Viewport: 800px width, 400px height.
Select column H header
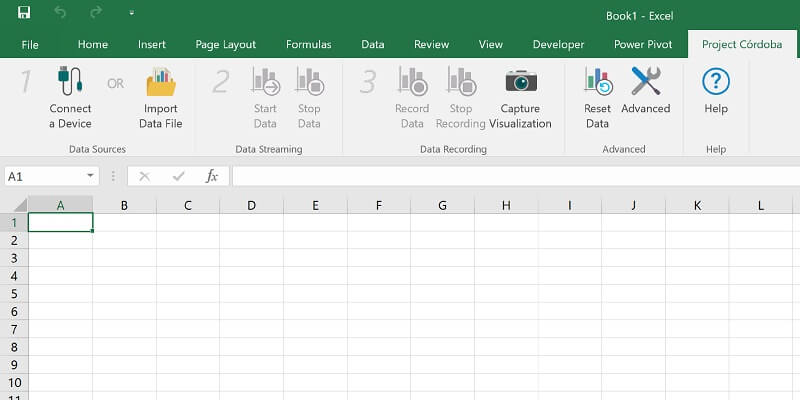point(506,205)
